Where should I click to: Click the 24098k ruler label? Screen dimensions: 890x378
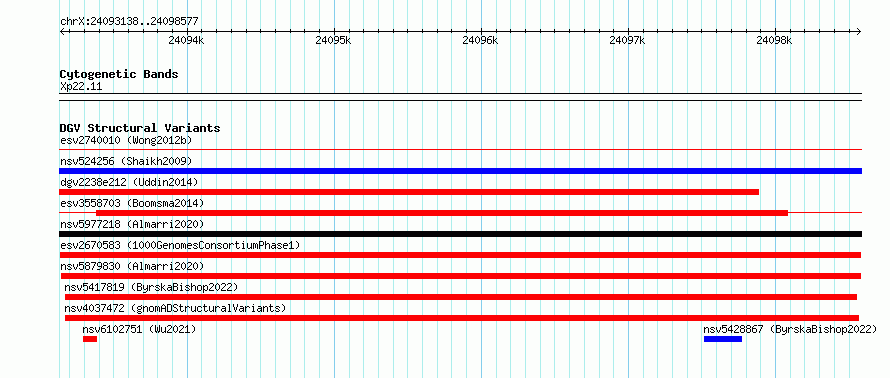tap(774, 40)
